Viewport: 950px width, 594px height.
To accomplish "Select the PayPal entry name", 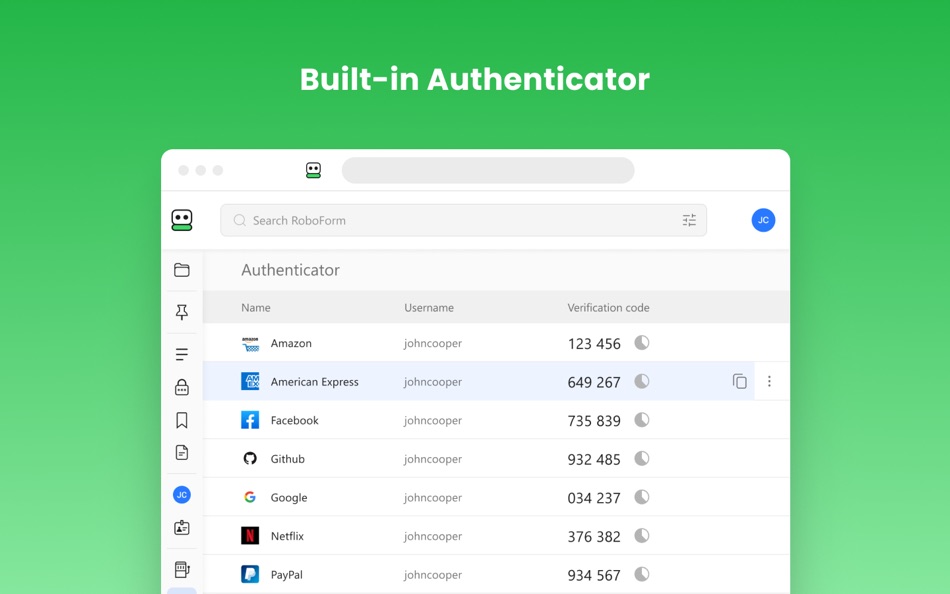I will pos(287,575).
